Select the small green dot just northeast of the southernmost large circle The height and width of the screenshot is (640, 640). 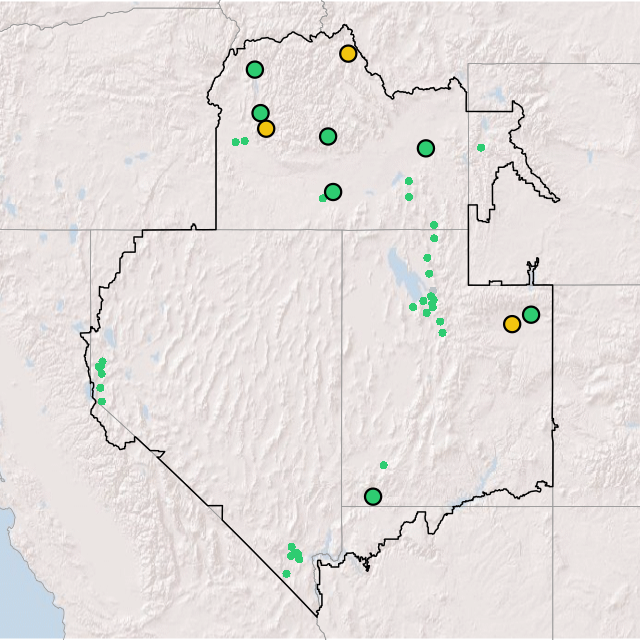(384, 465)
